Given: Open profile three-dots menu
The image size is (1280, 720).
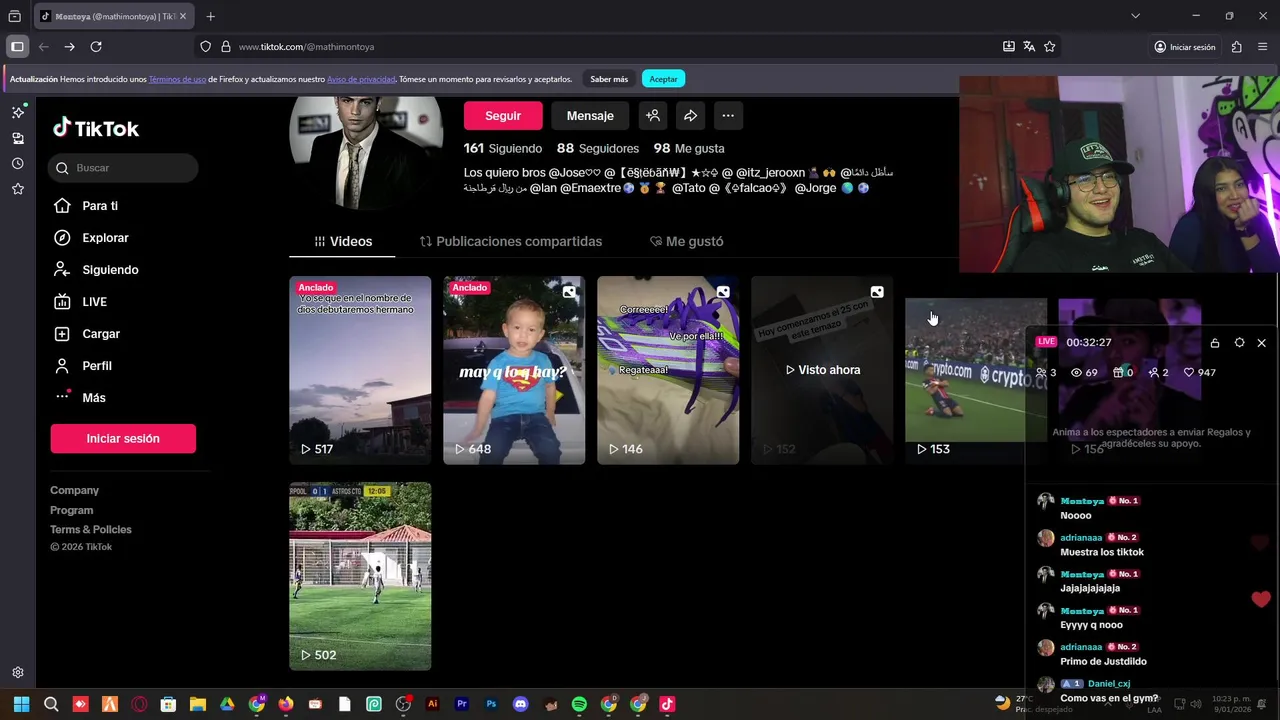Looking at the screenshot, I should (728, 116).
